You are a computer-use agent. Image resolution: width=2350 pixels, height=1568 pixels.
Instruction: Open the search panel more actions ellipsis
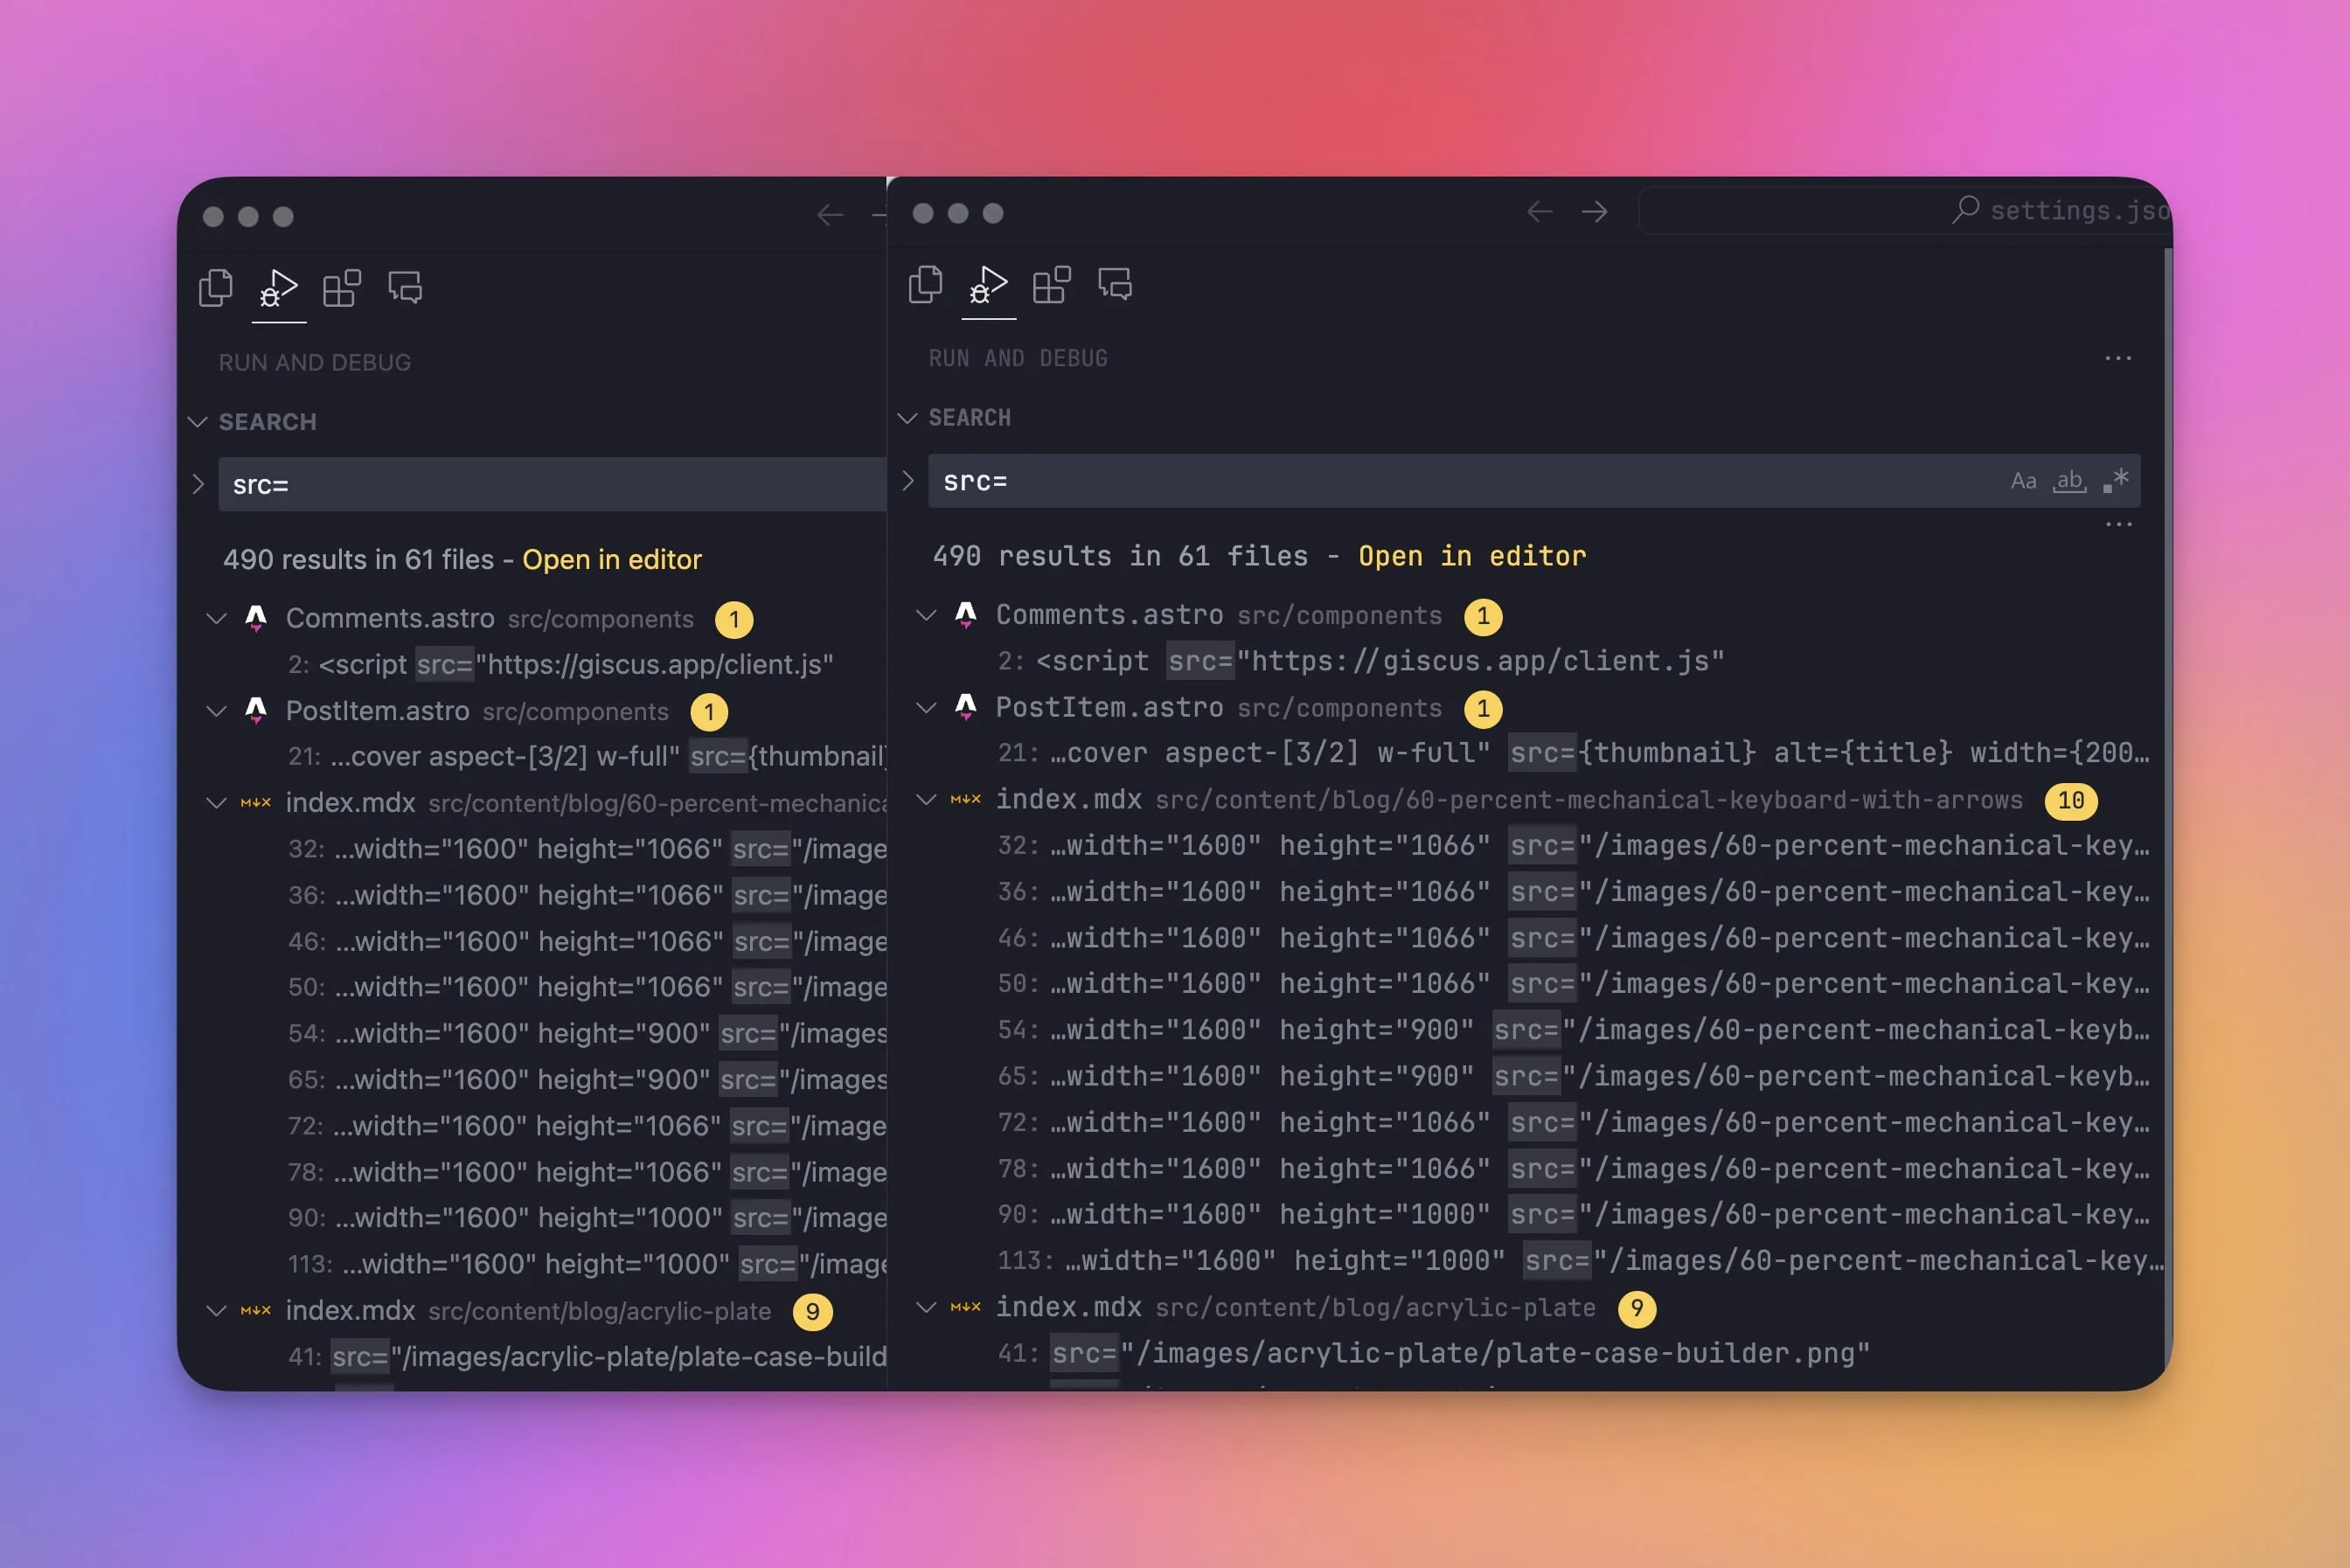click(2118, 524)
